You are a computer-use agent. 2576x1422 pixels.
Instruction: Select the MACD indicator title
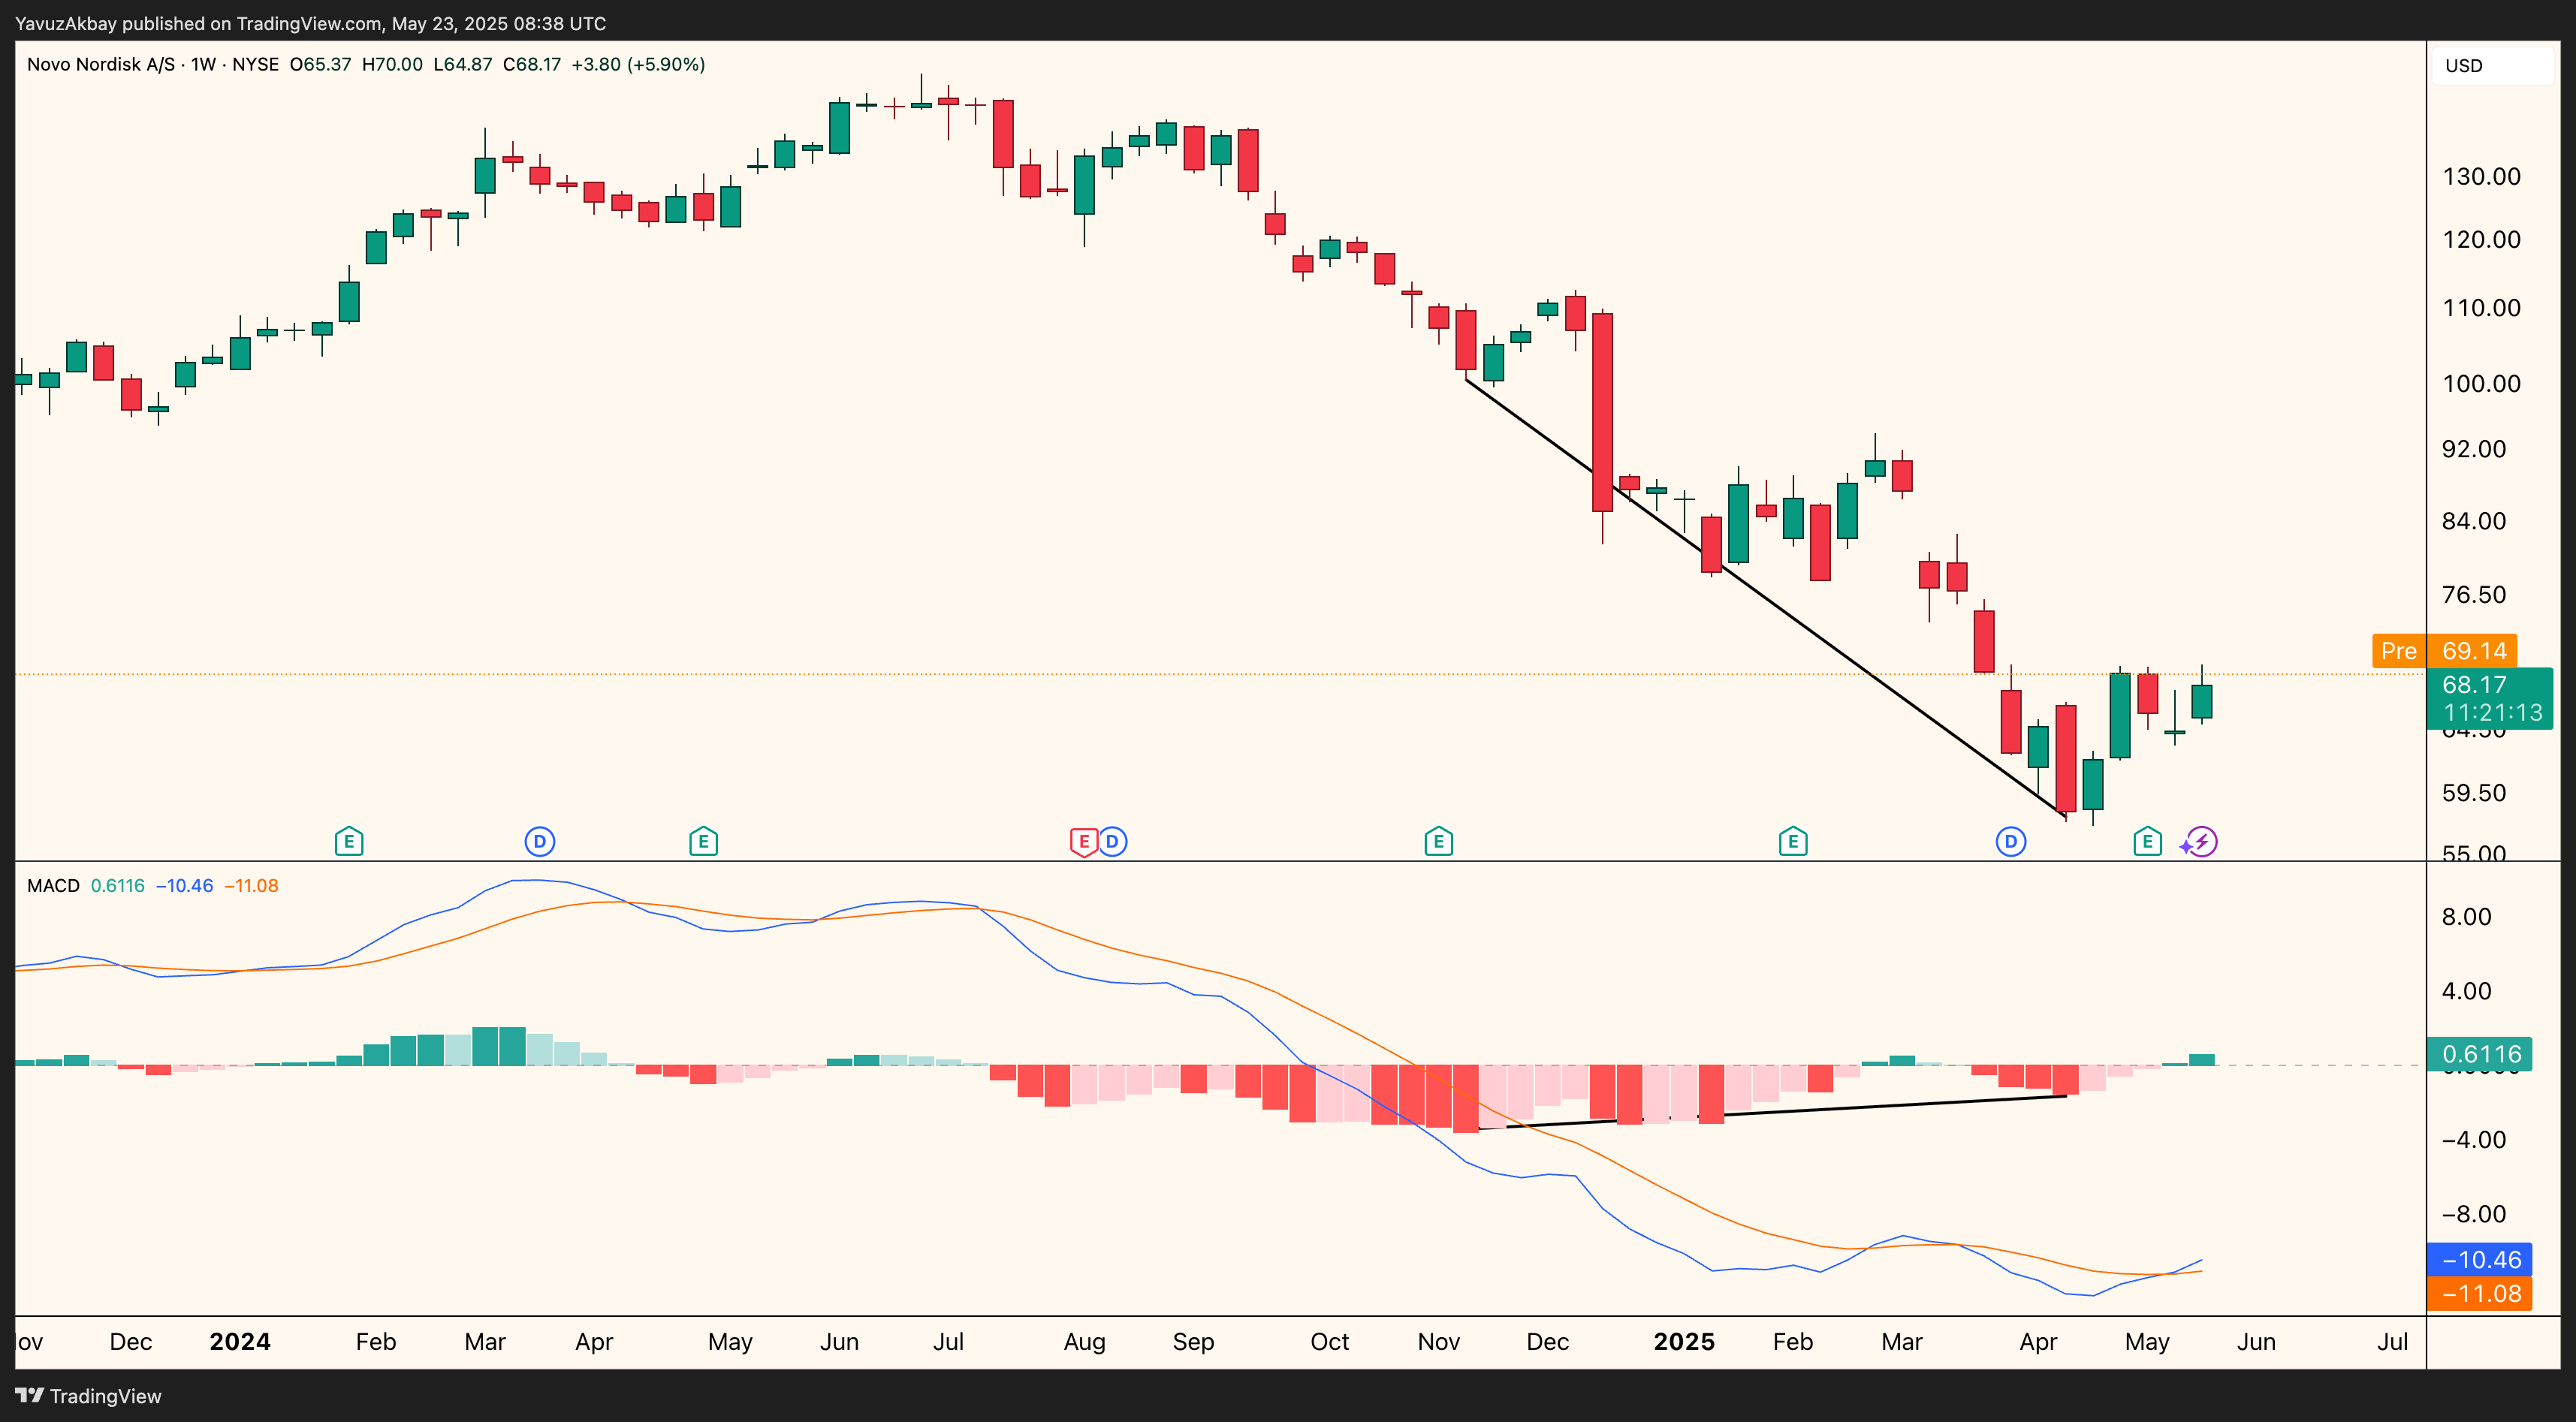click(x=52, y=886)
